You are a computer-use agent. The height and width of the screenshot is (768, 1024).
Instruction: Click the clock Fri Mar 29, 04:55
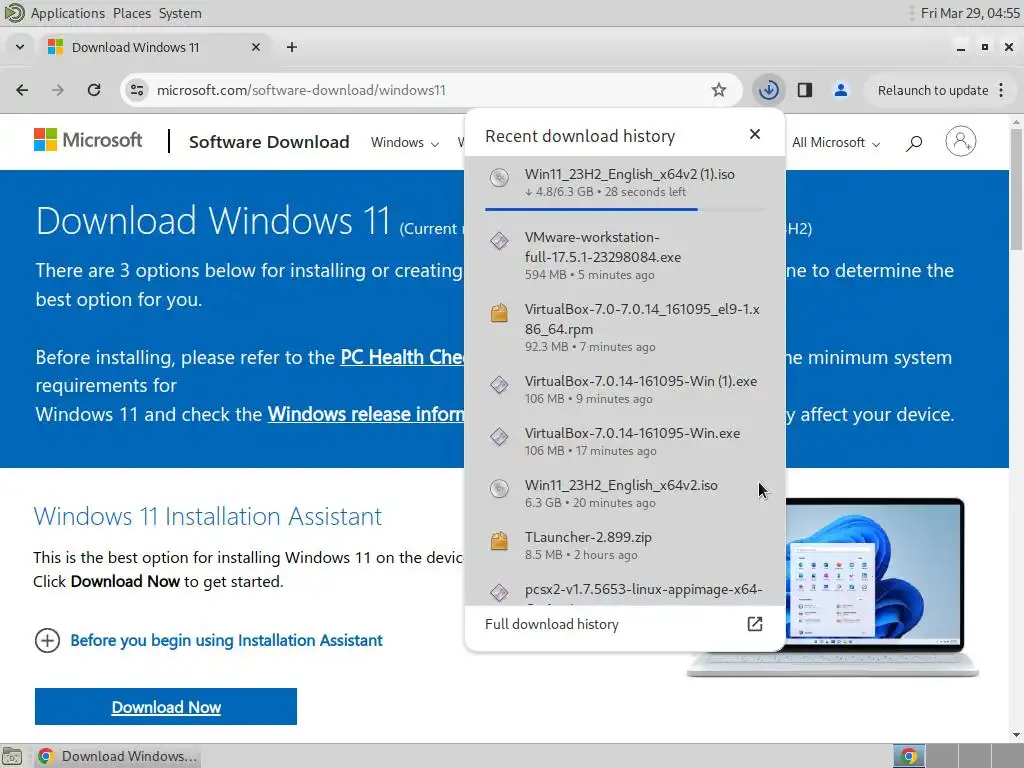tap(970, 13)
